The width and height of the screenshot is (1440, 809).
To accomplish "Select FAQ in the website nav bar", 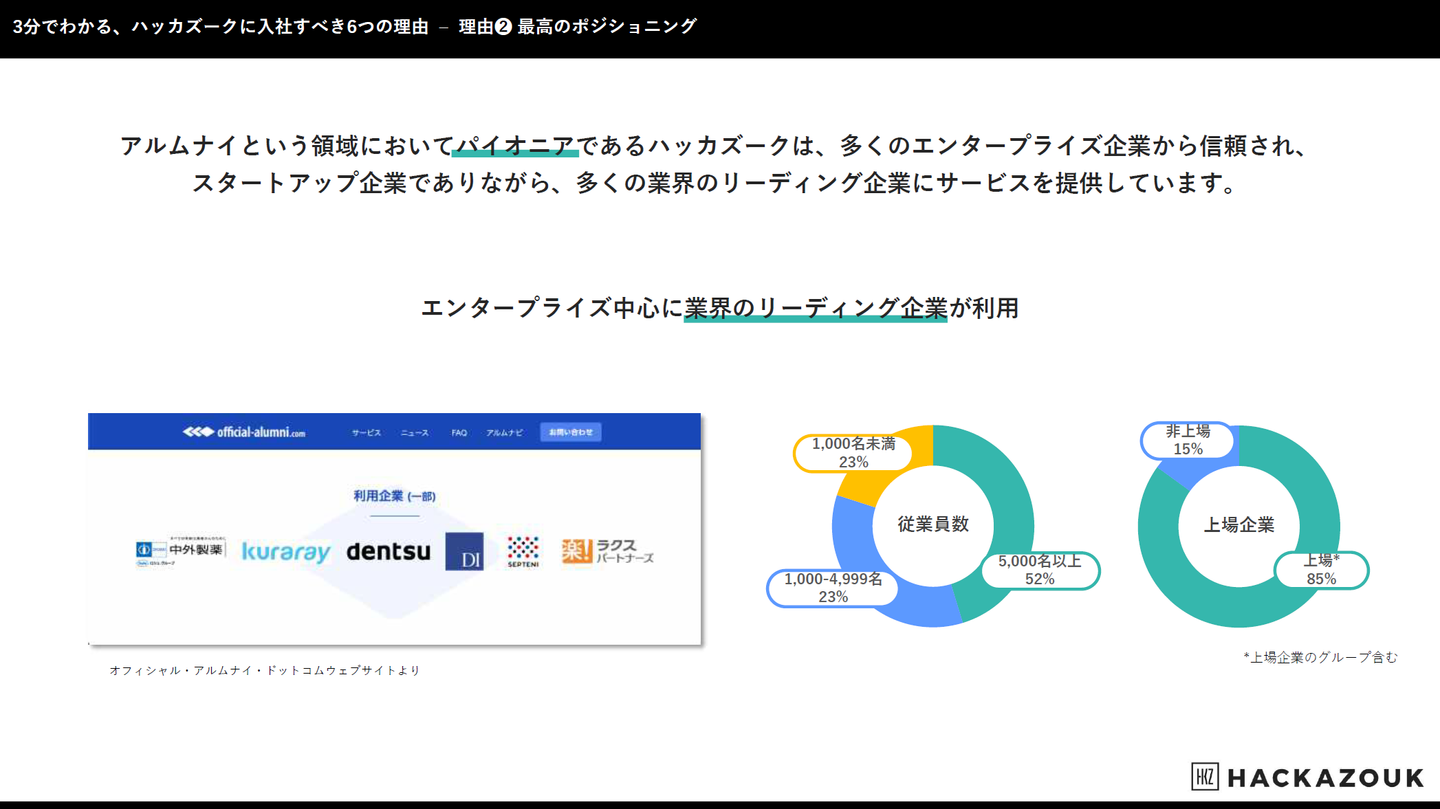I will click(459, 433).
